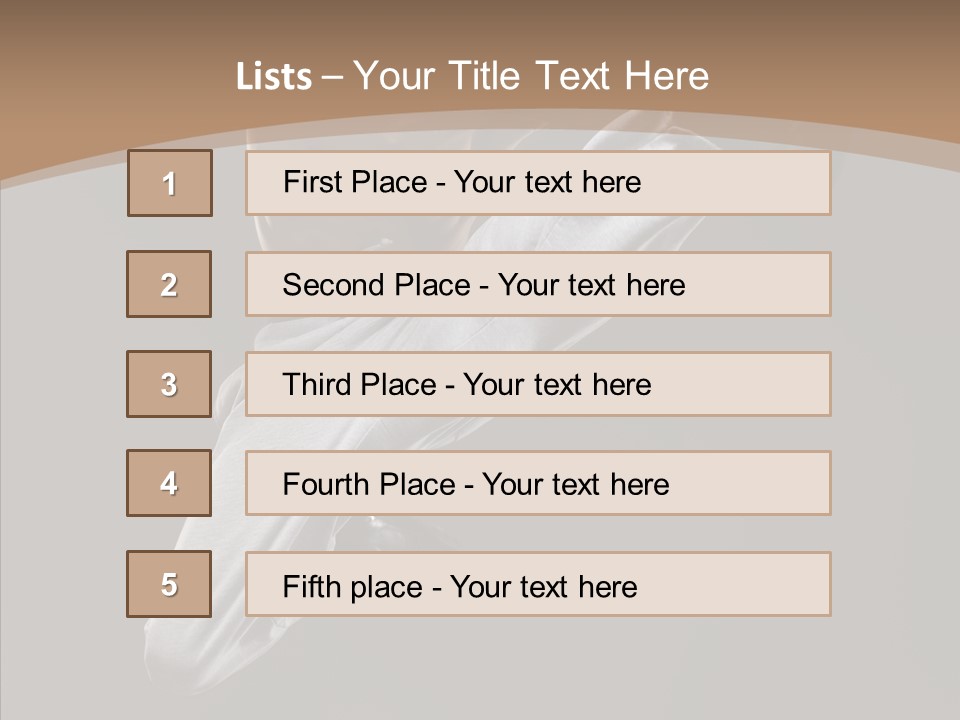The image size is (960, 720).
Task: Select the First Place text bar
Action: 538,183
